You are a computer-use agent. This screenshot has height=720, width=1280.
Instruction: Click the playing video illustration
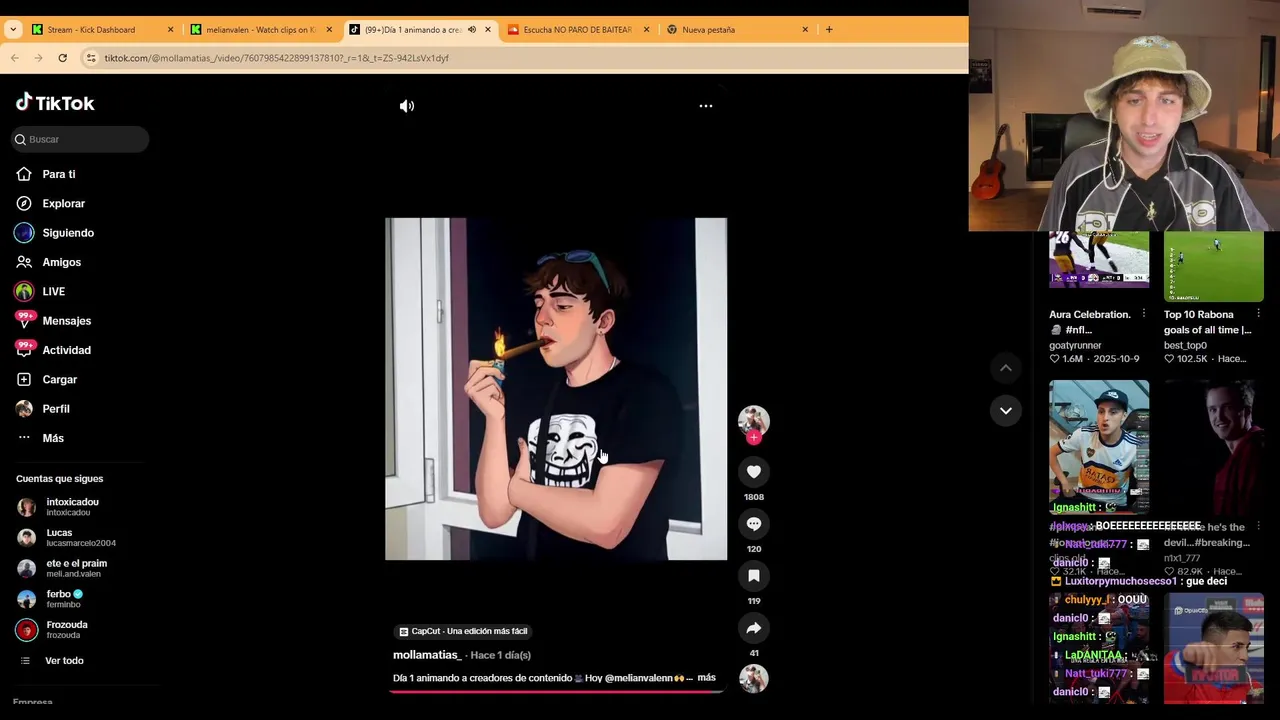(x=556, y=389)
